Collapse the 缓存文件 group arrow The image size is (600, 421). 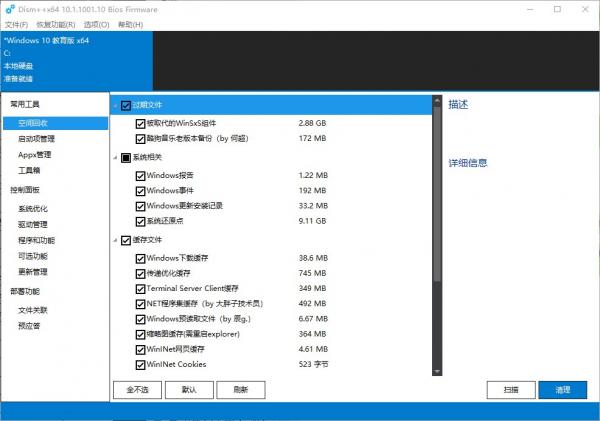(115, 240)
